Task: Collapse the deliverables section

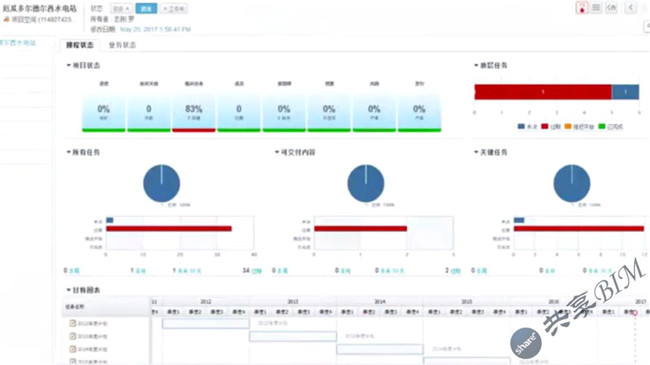Action: tap(277, 152)
